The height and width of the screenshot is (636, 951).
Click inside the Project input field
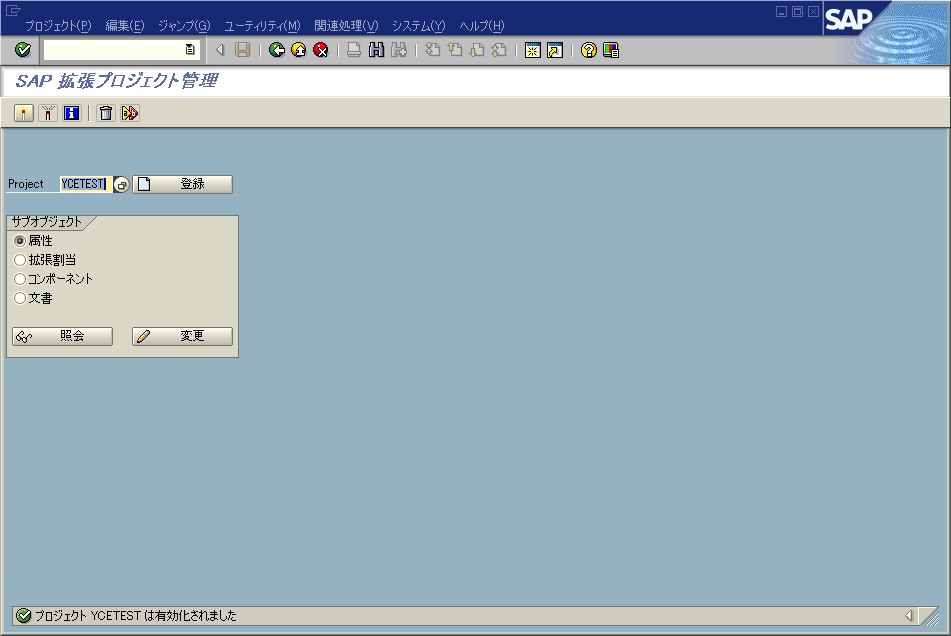click(85, 184)
